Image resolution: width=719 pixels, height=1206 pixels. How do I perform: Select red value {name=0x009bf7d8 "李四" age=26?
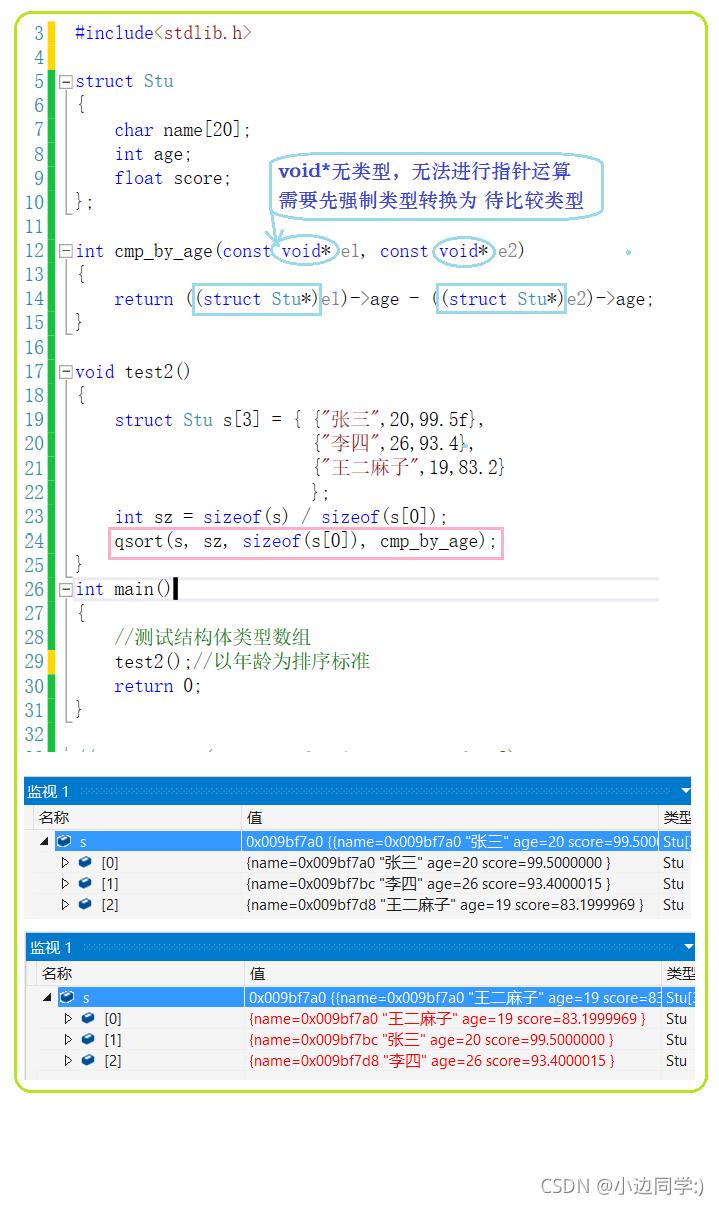[x=432, y=1061]
